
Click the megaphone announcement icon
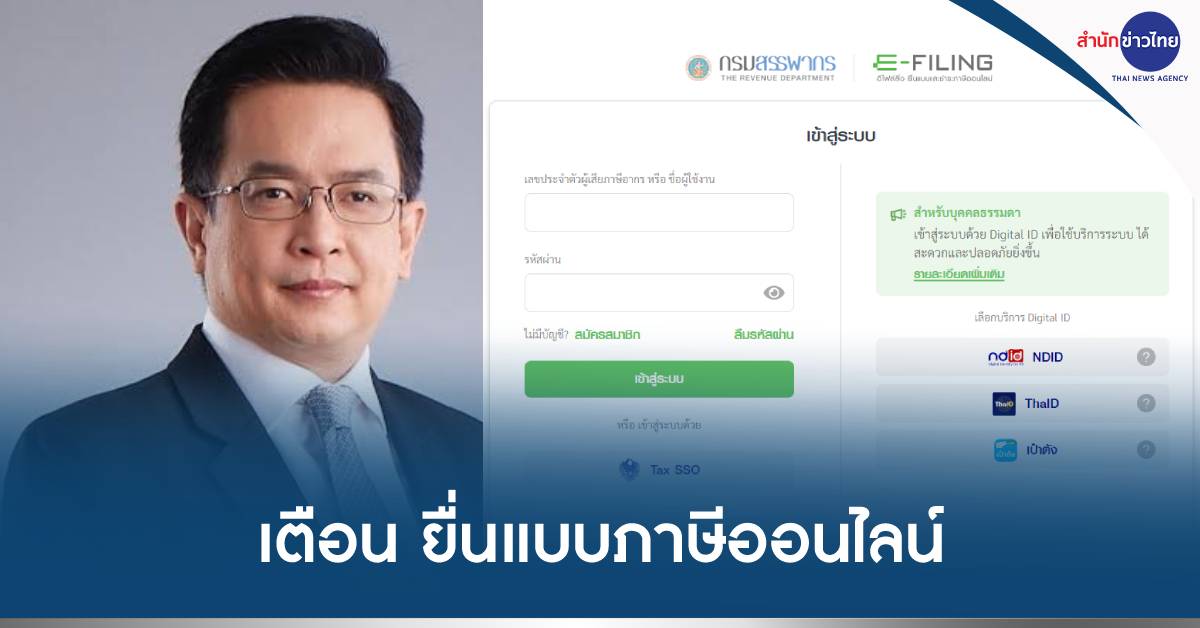click(898, 214)
